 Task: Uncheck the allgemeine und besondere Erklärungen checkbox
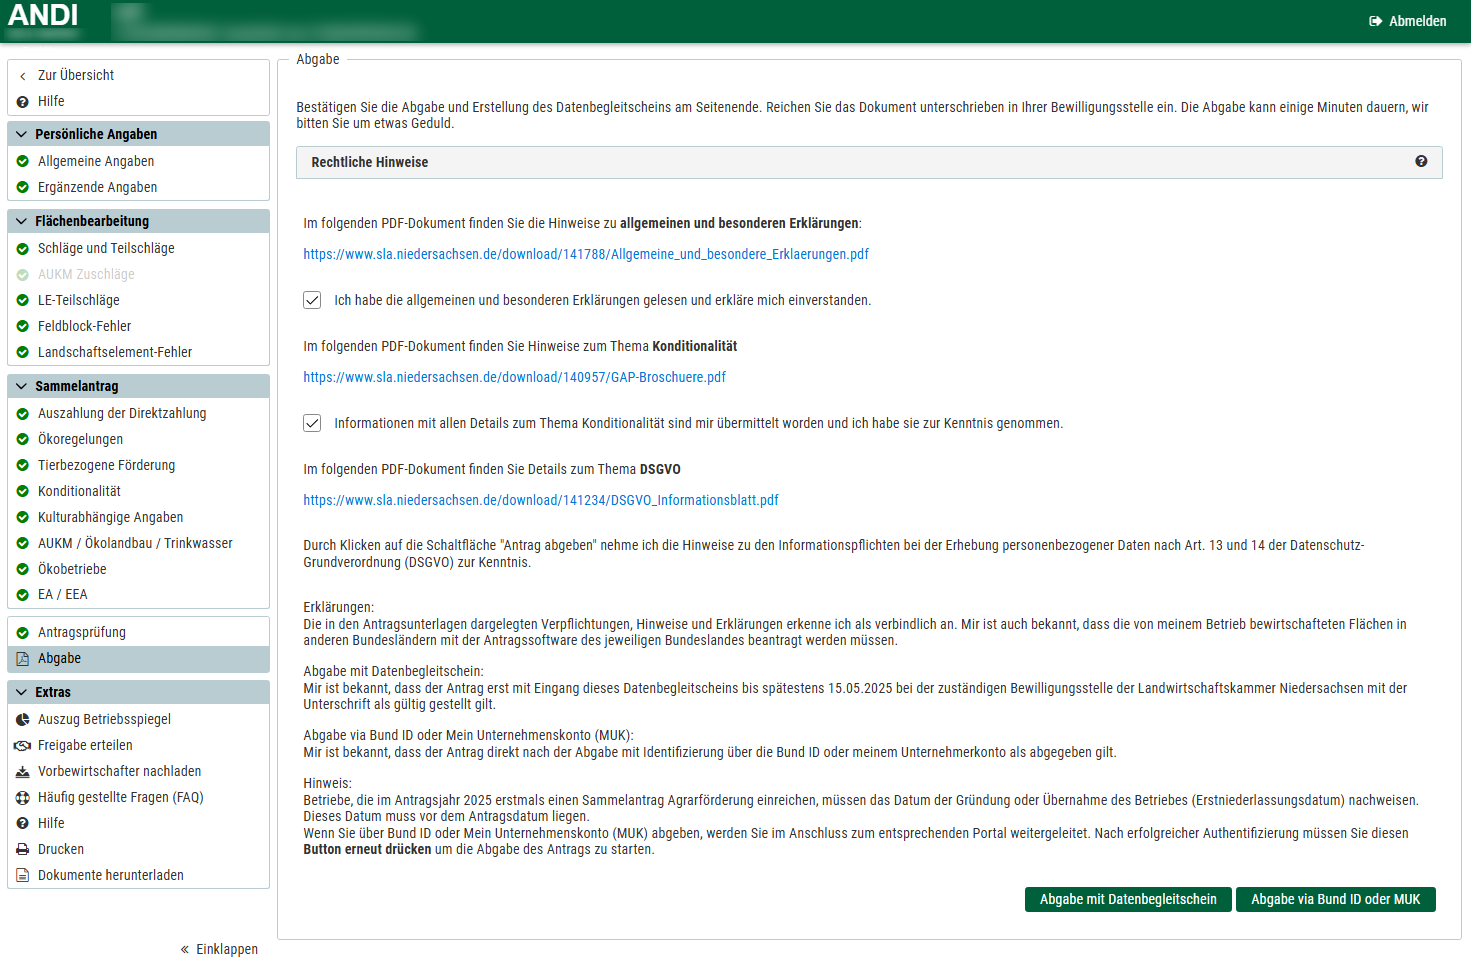point(312,300)
